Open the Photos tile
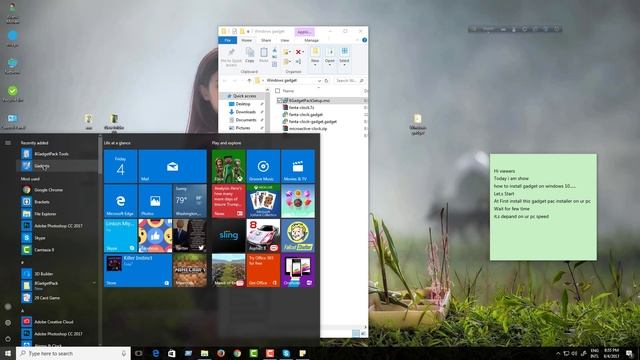Image resolution: width=640 pixels, height=360 pixels. 155,201
